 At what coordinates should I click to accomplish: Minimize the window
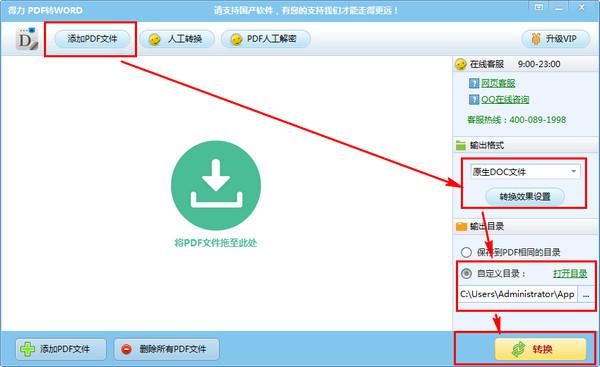[x=559, y=8]
